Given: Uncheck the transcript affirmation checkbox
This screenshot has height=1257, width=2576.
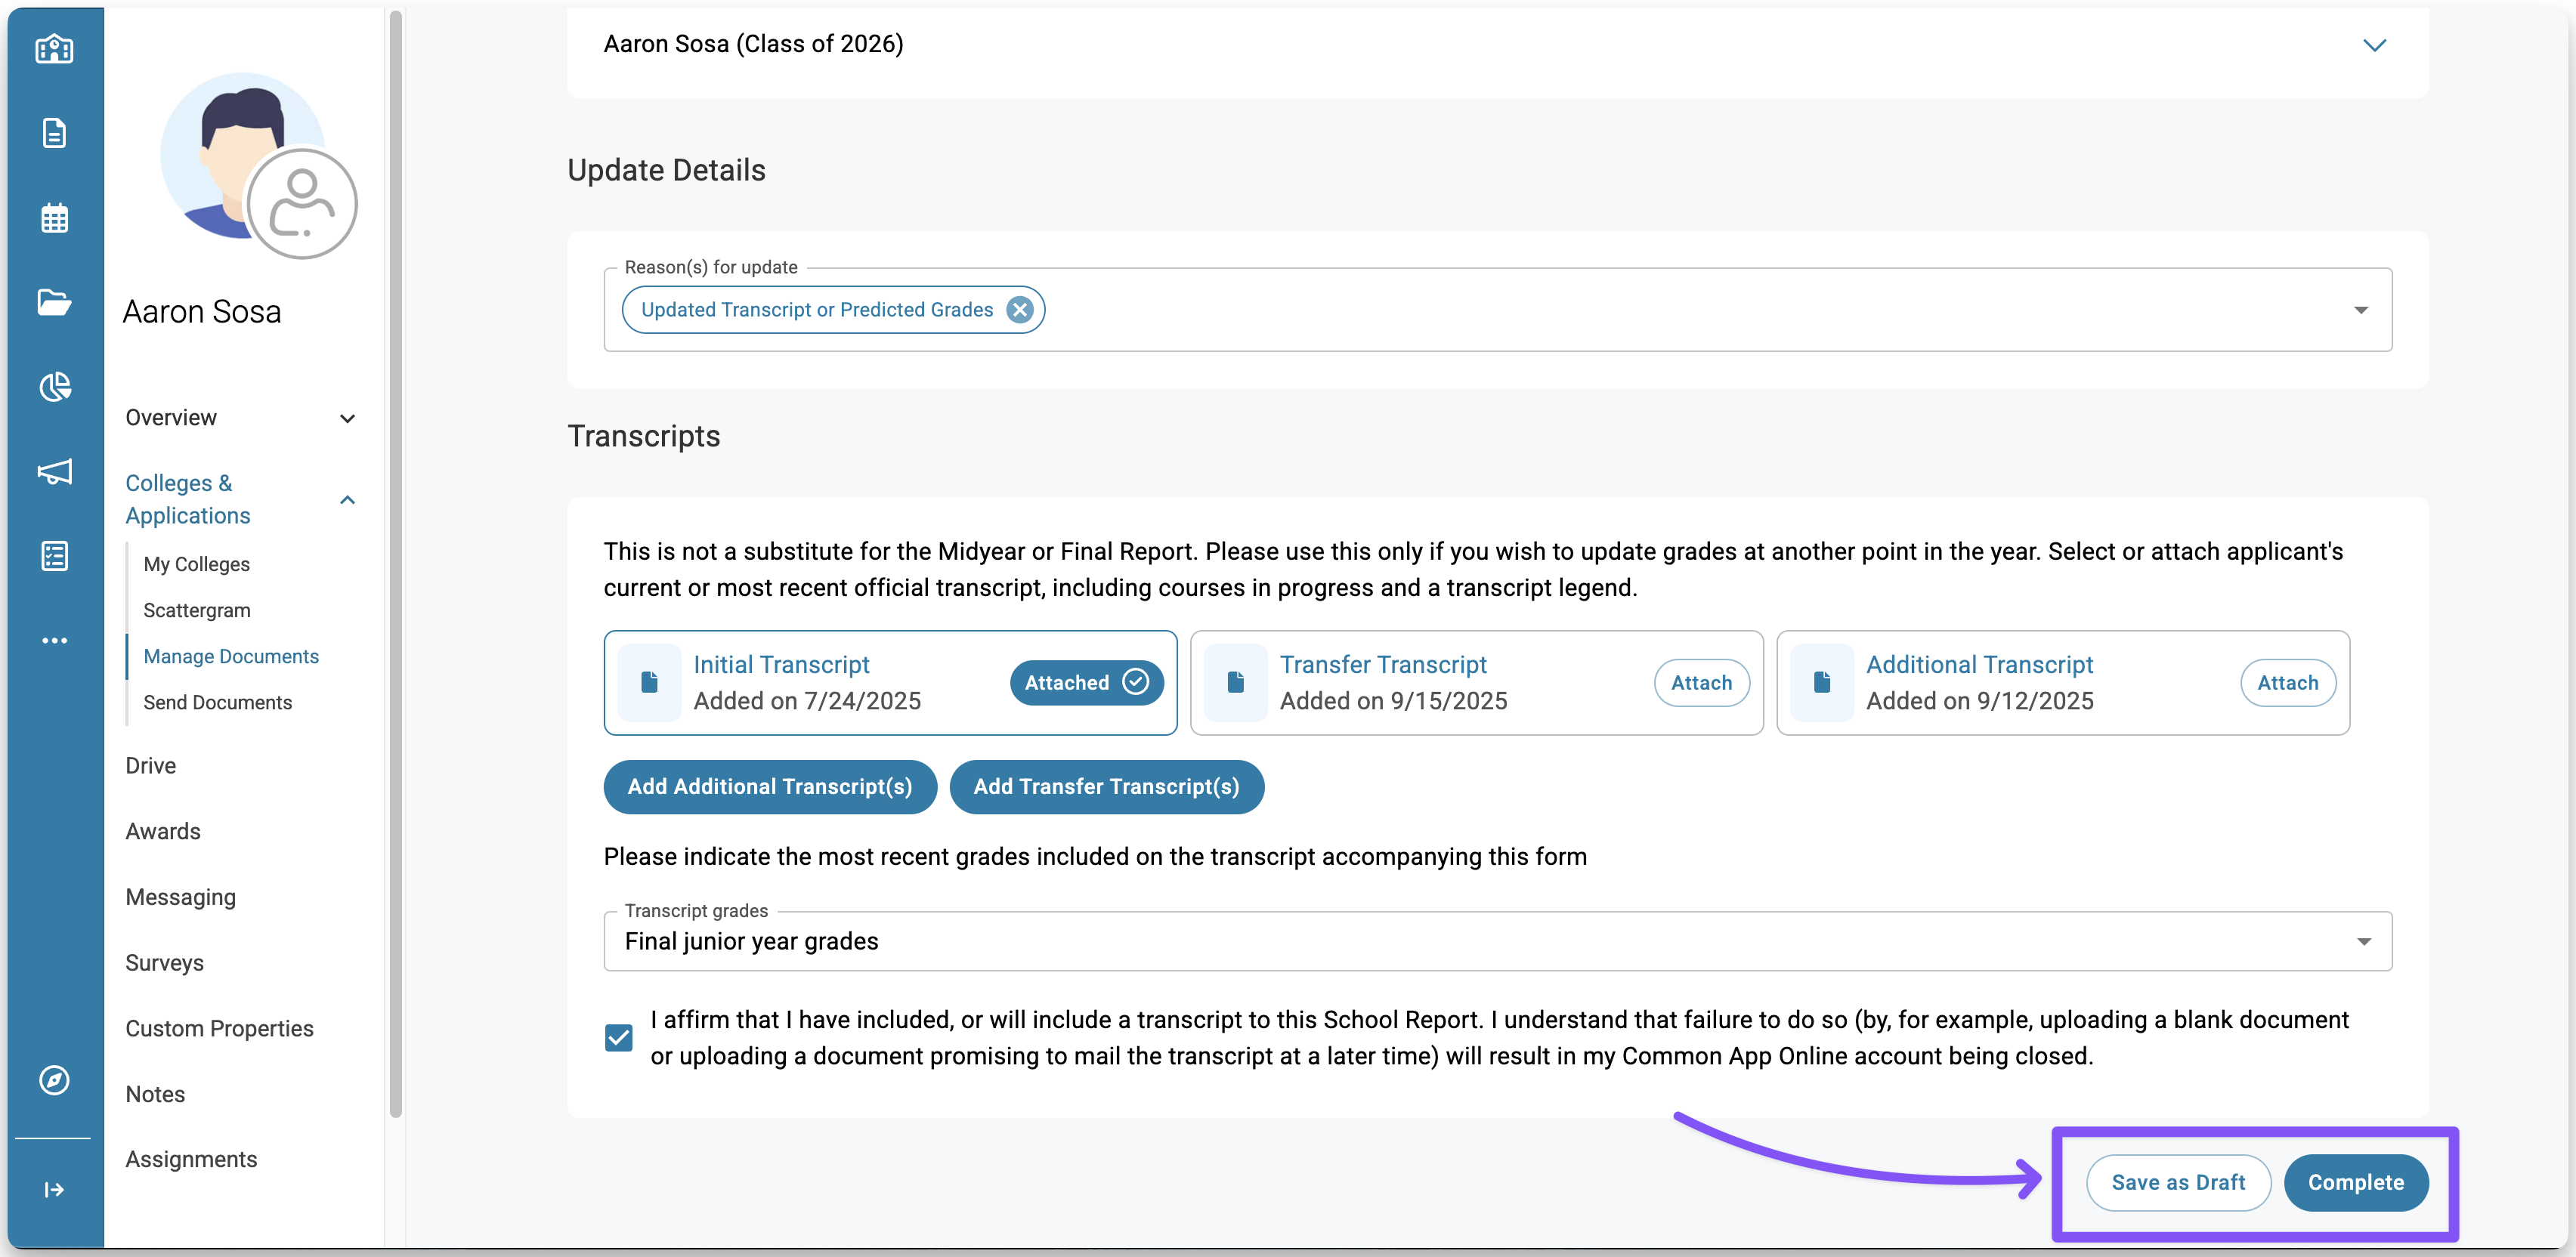Looking at the screenshot, I should (619, 1037).
